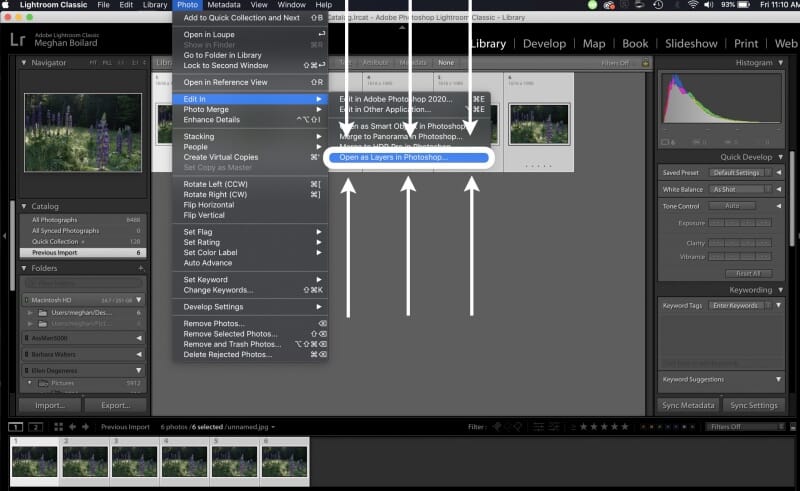Switch to the Develop module
The width and height of the screenshot is (800, 491).
click(x=544, y=43)
